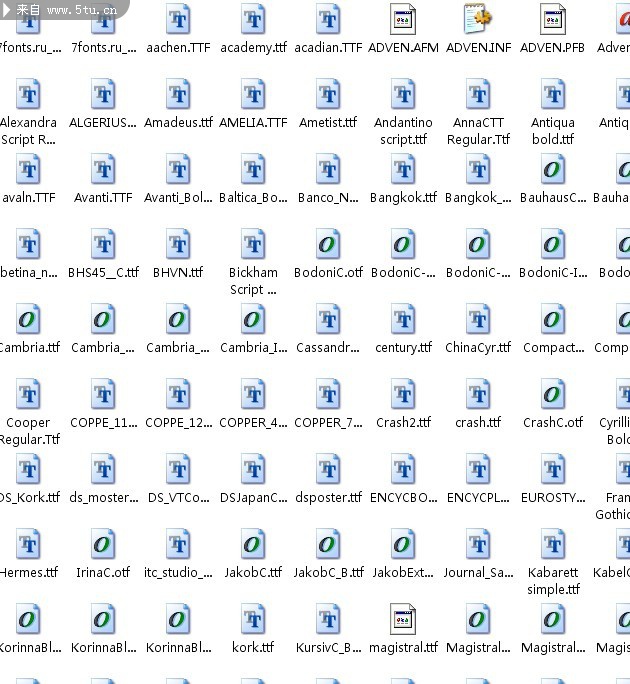The image size is (630, 684).
Task: Click the CrashC.otf OpenType file
Action: [x=553, y=395]
